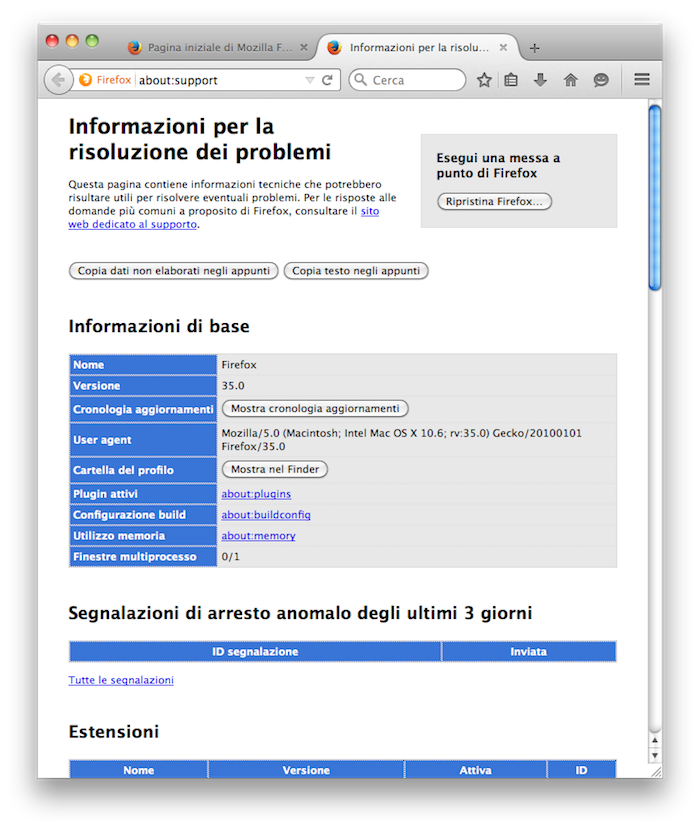700x830 pixels.
Task: Click the Informazioni di base heading
Action: pos(159,326)
